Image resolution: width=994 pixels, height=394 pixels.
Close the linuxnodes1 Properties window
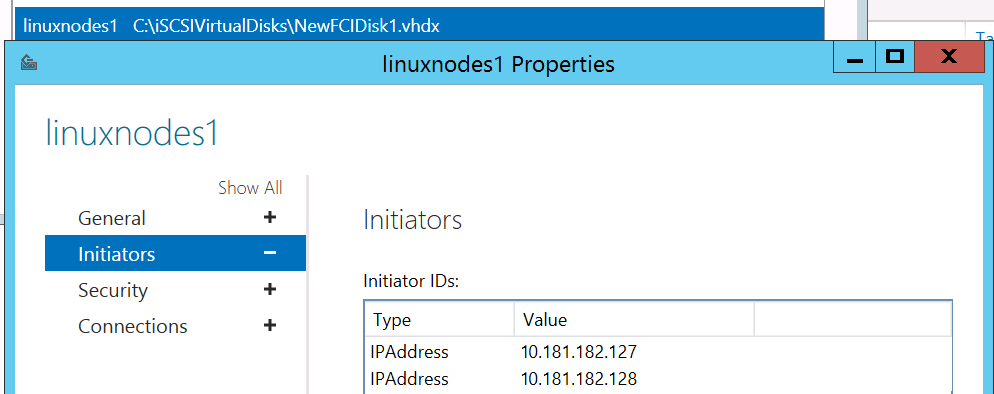click(x=949, y=58)
